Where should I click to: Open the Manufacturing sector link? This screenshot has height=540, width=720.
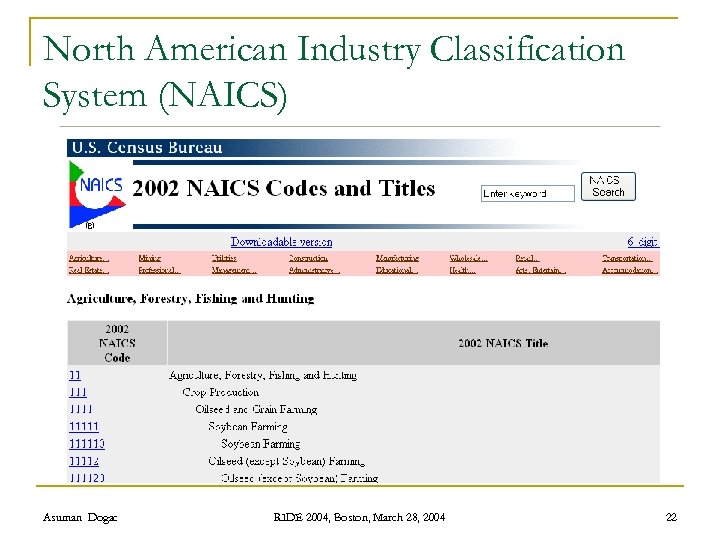[x=397, y=258]
